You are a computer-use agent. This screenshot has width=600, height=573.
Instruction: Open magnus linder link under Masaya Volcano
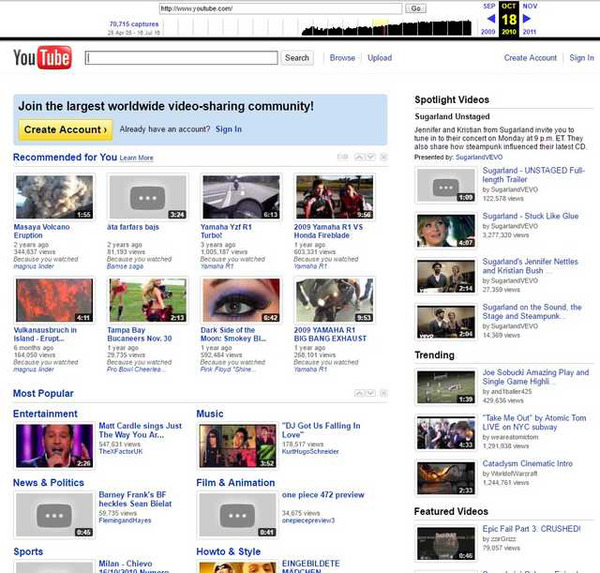click(x=34, y=266)
